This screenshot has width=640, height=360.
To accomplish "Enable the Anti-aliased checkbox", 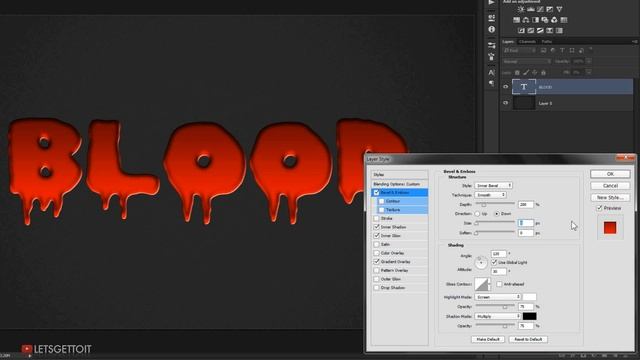I will click(x=499, y=284).
